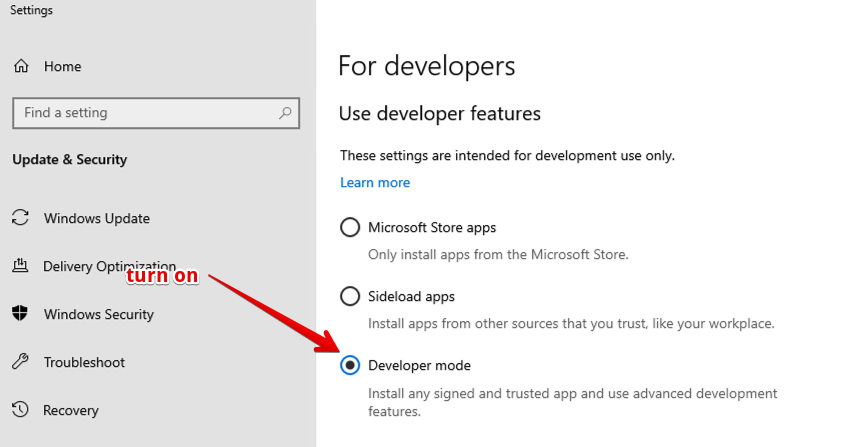The height and width of the screenshot is (447, 841).
Task: Click 'These settings are intended for development' text
Action: click(507, 156)
